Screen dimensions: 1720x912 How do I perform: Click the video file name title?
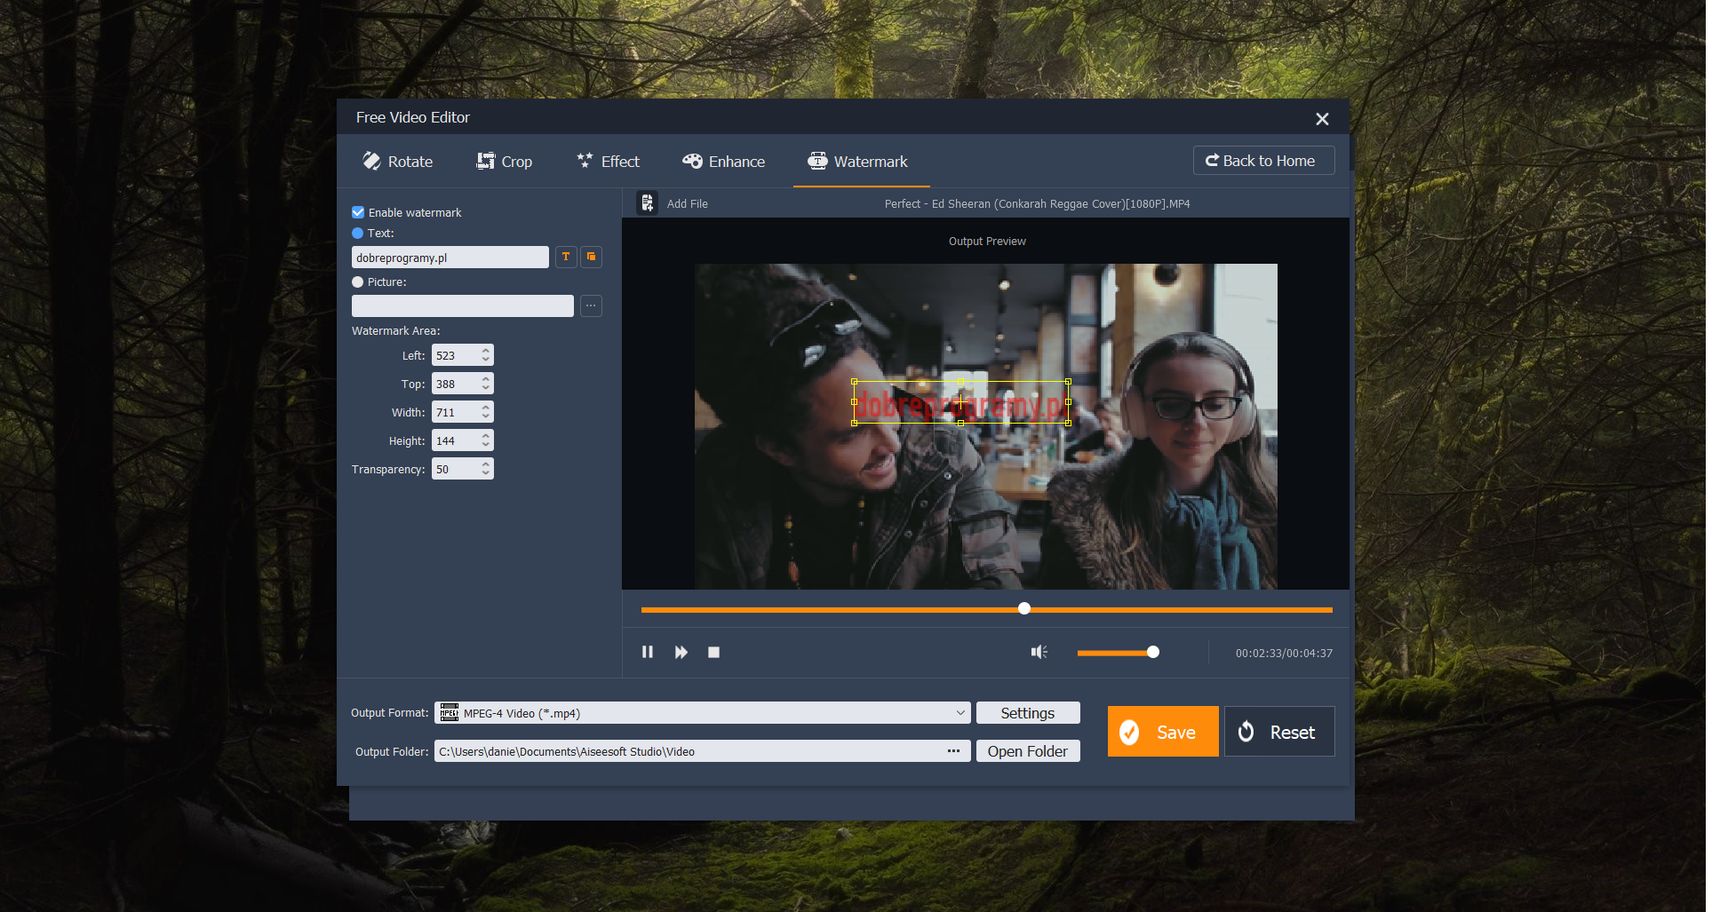(x=1037, y=204)
